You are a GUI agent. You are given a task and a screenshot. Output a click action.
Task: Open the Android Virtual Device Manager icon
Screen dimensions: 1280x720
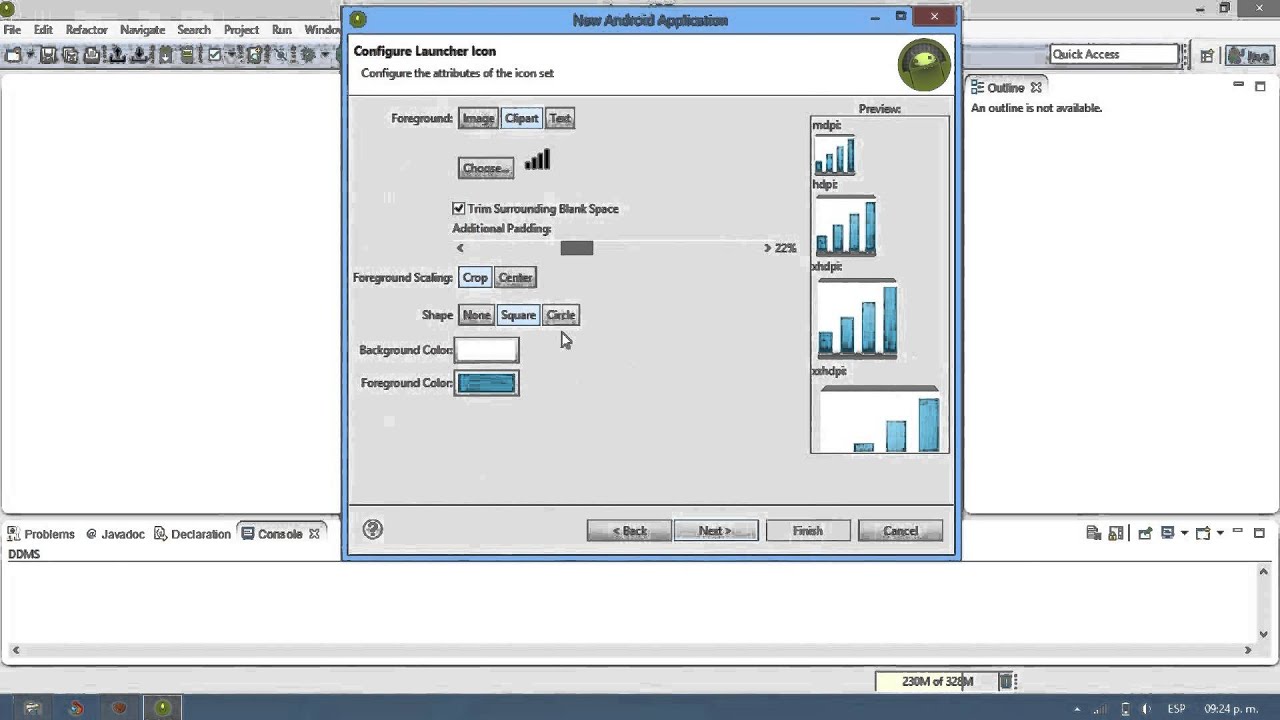(x=187, y=55)
